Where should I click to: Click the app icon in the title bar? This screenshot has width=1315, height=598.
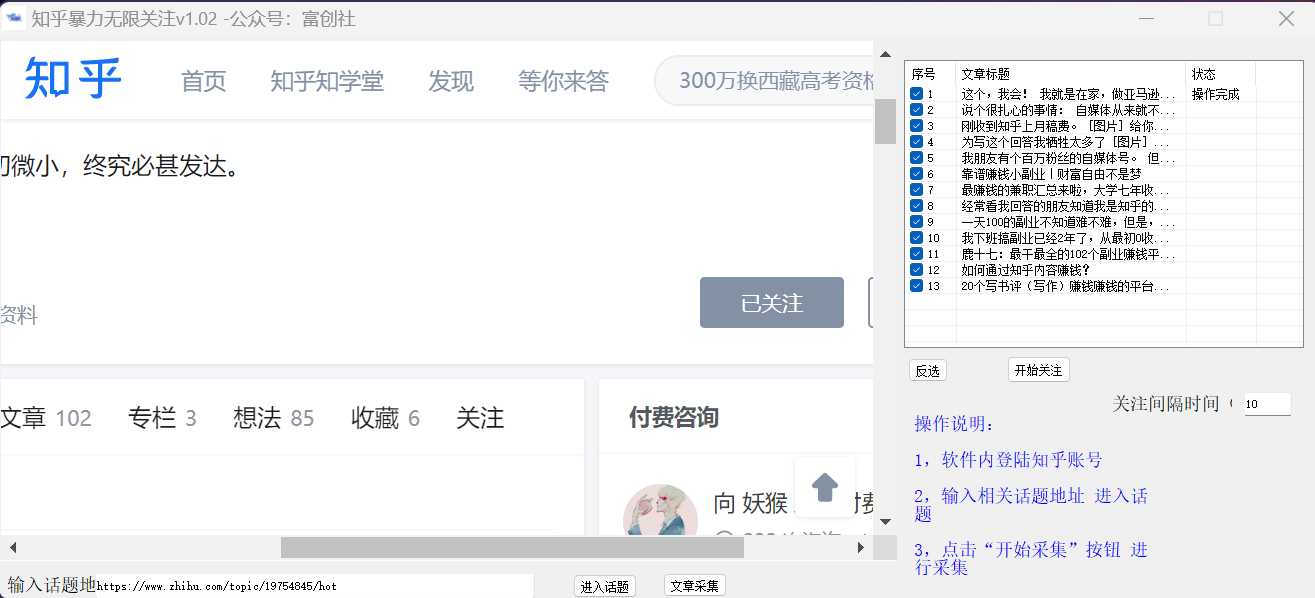pos(14,18)
